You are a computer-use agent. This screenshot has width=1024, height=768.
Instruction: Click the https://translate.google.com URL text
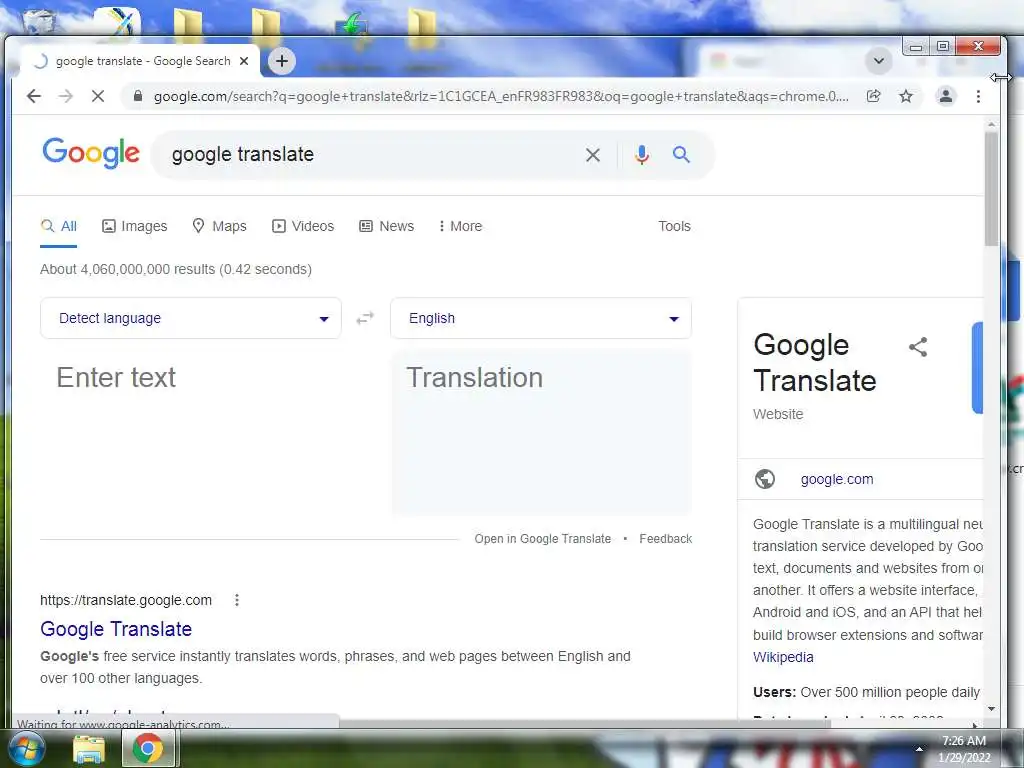[126, 600]
